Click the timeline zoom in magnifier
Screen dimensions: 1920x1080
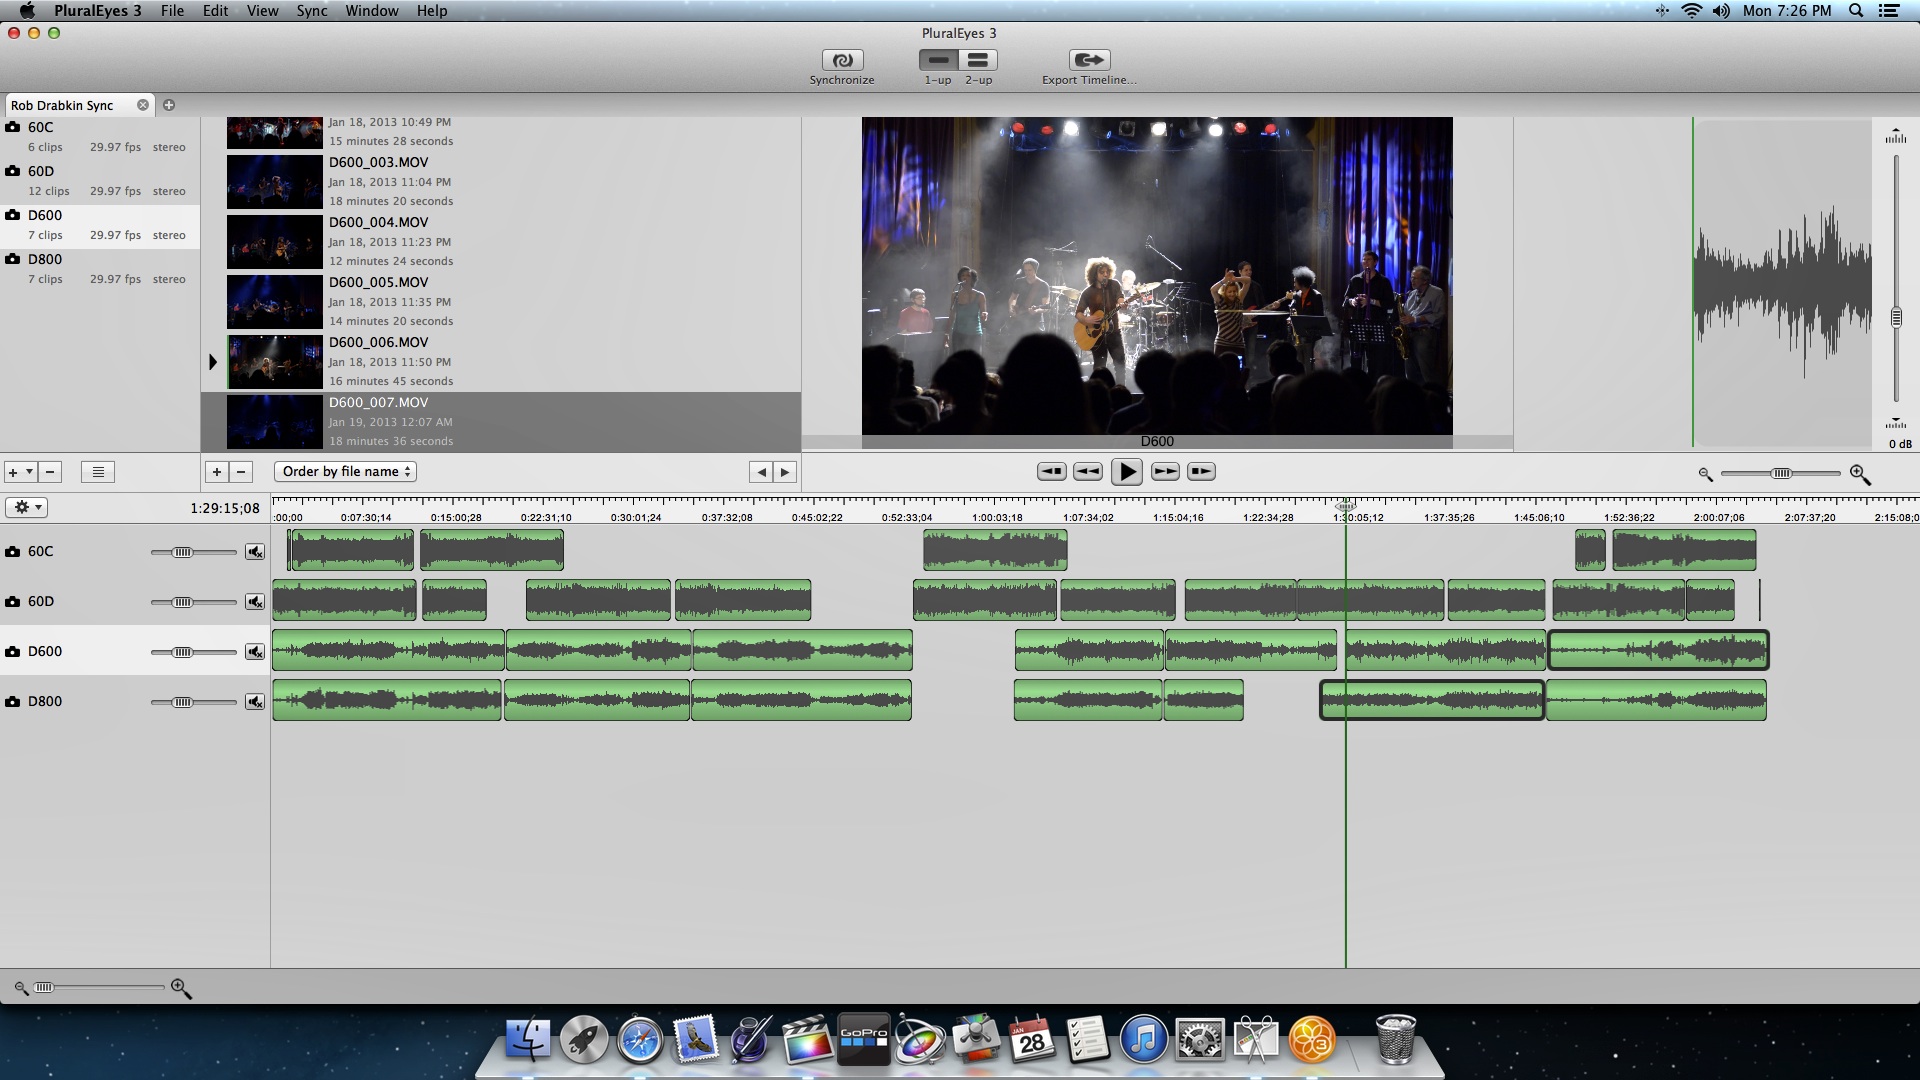coord(181,988)
